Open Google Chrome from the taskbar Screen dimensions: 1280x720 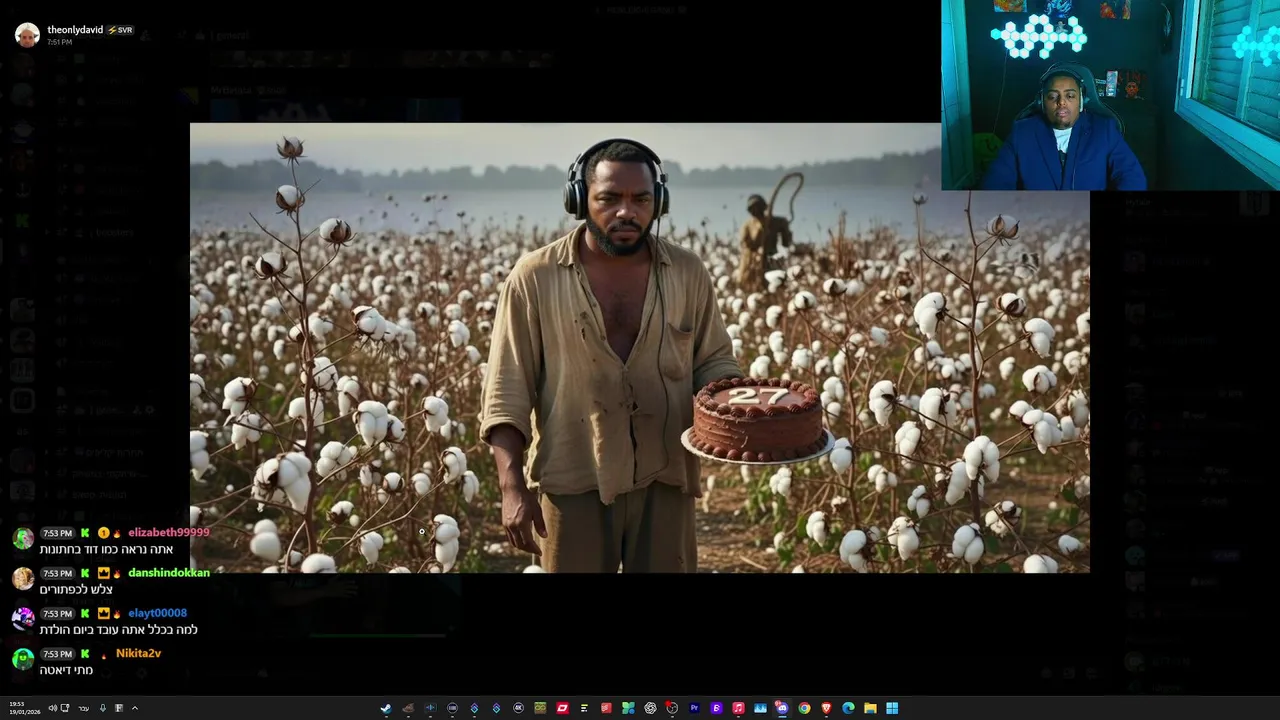(804, 708)
